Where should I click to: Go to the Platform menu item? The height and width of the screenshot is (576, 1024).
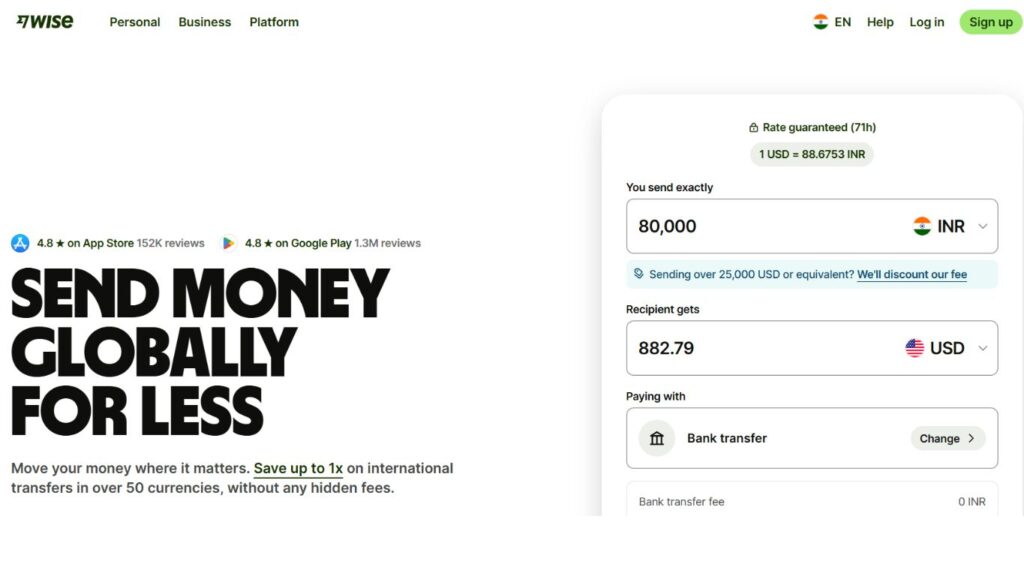274,22
